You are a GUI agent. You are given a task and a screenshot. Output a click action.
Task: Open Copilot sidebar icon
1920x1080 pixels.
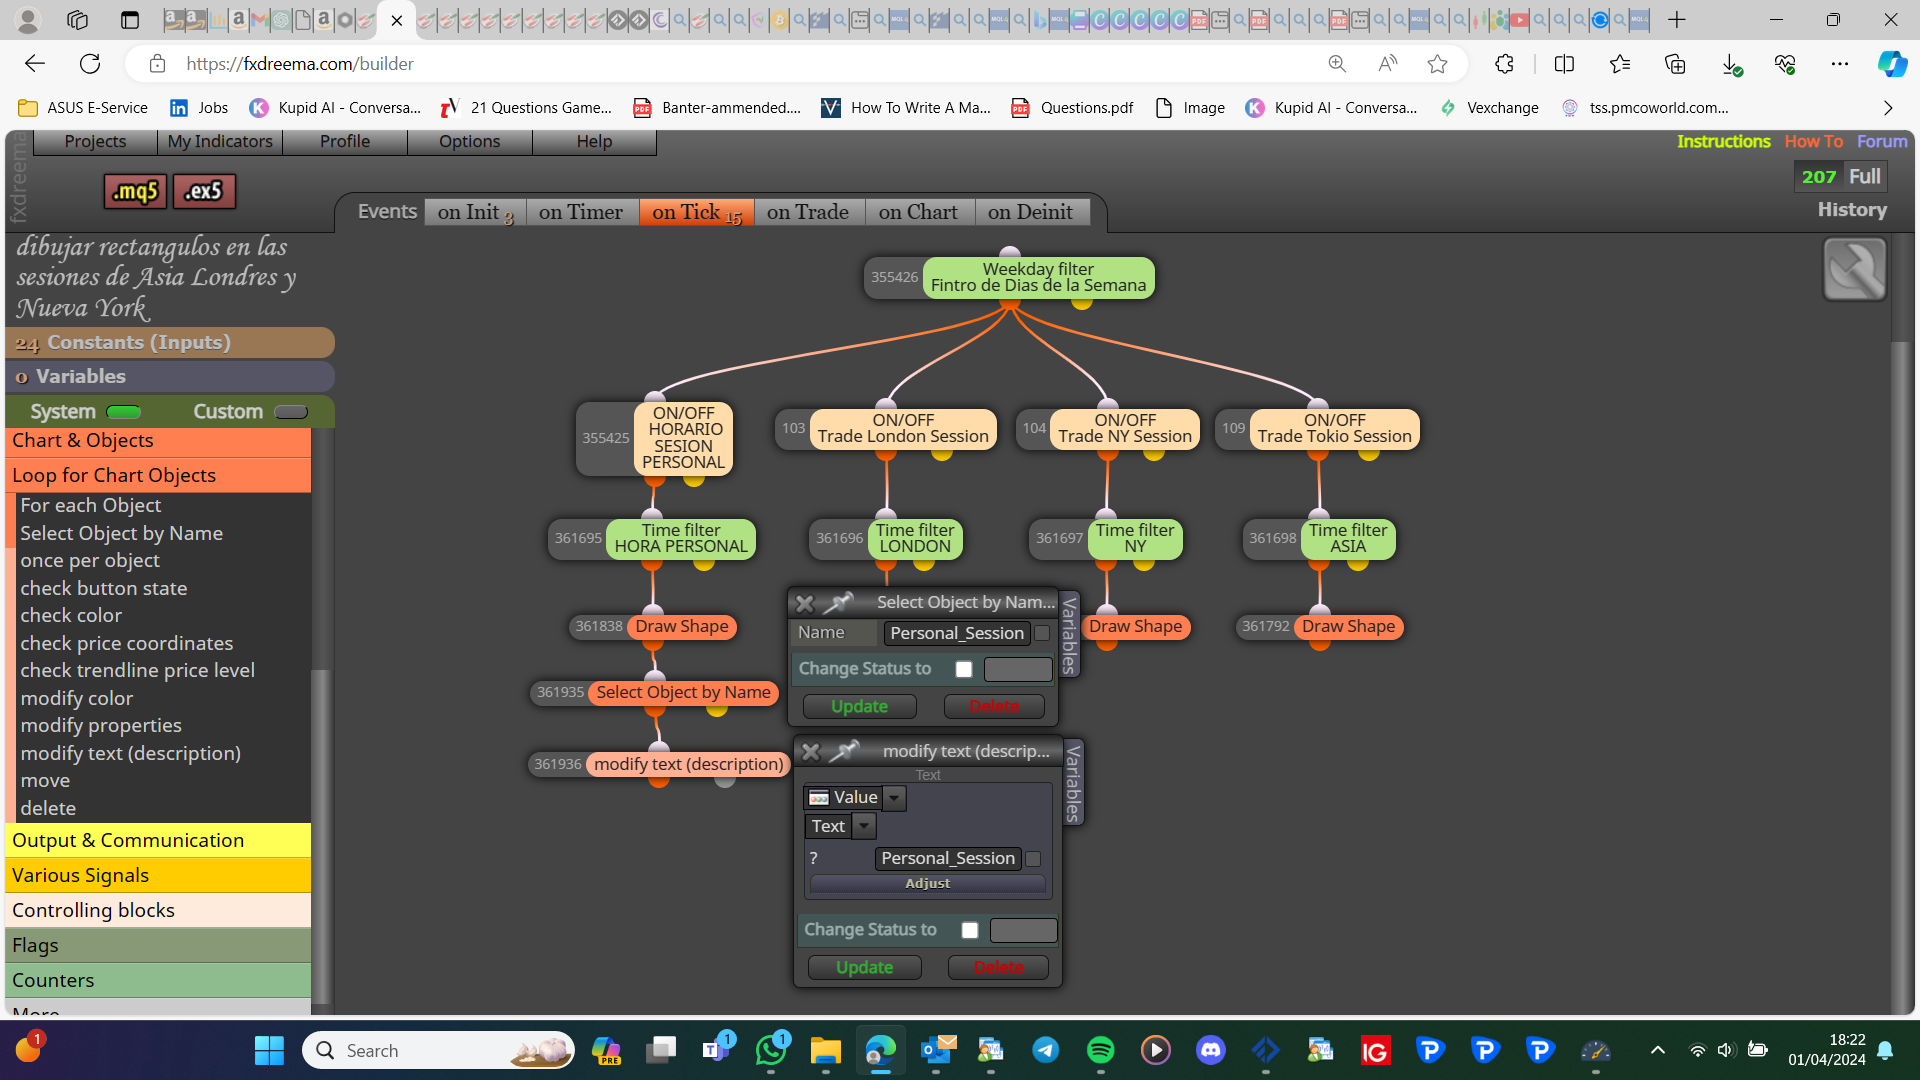point(1891,64)
